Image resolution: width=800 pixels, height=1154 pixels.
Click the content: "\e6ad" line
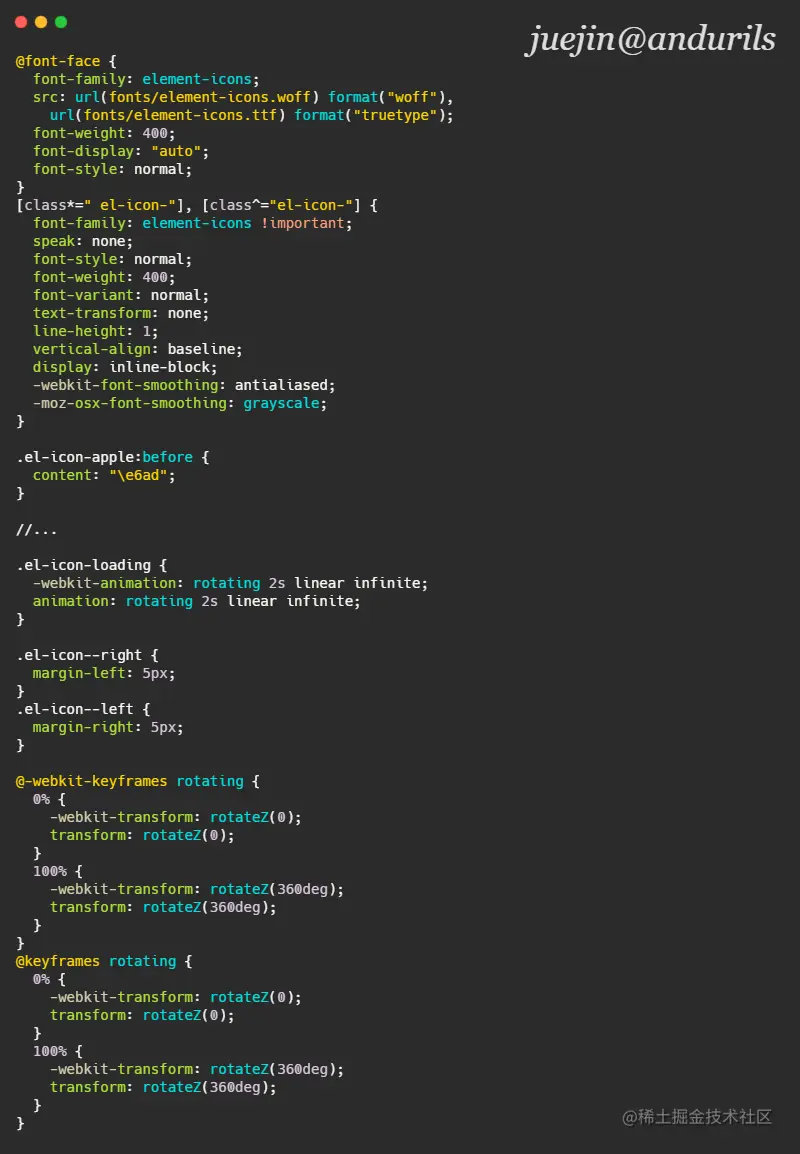tap(104, 475)
